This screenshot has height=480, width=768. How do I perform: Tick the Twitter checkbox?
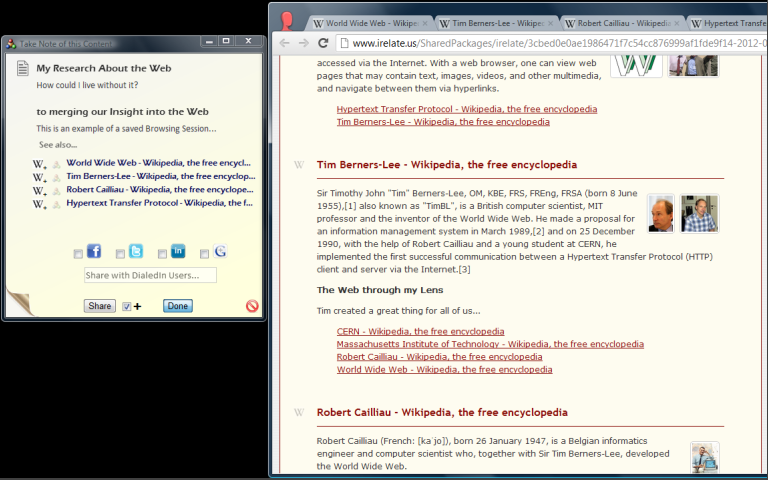120,254
